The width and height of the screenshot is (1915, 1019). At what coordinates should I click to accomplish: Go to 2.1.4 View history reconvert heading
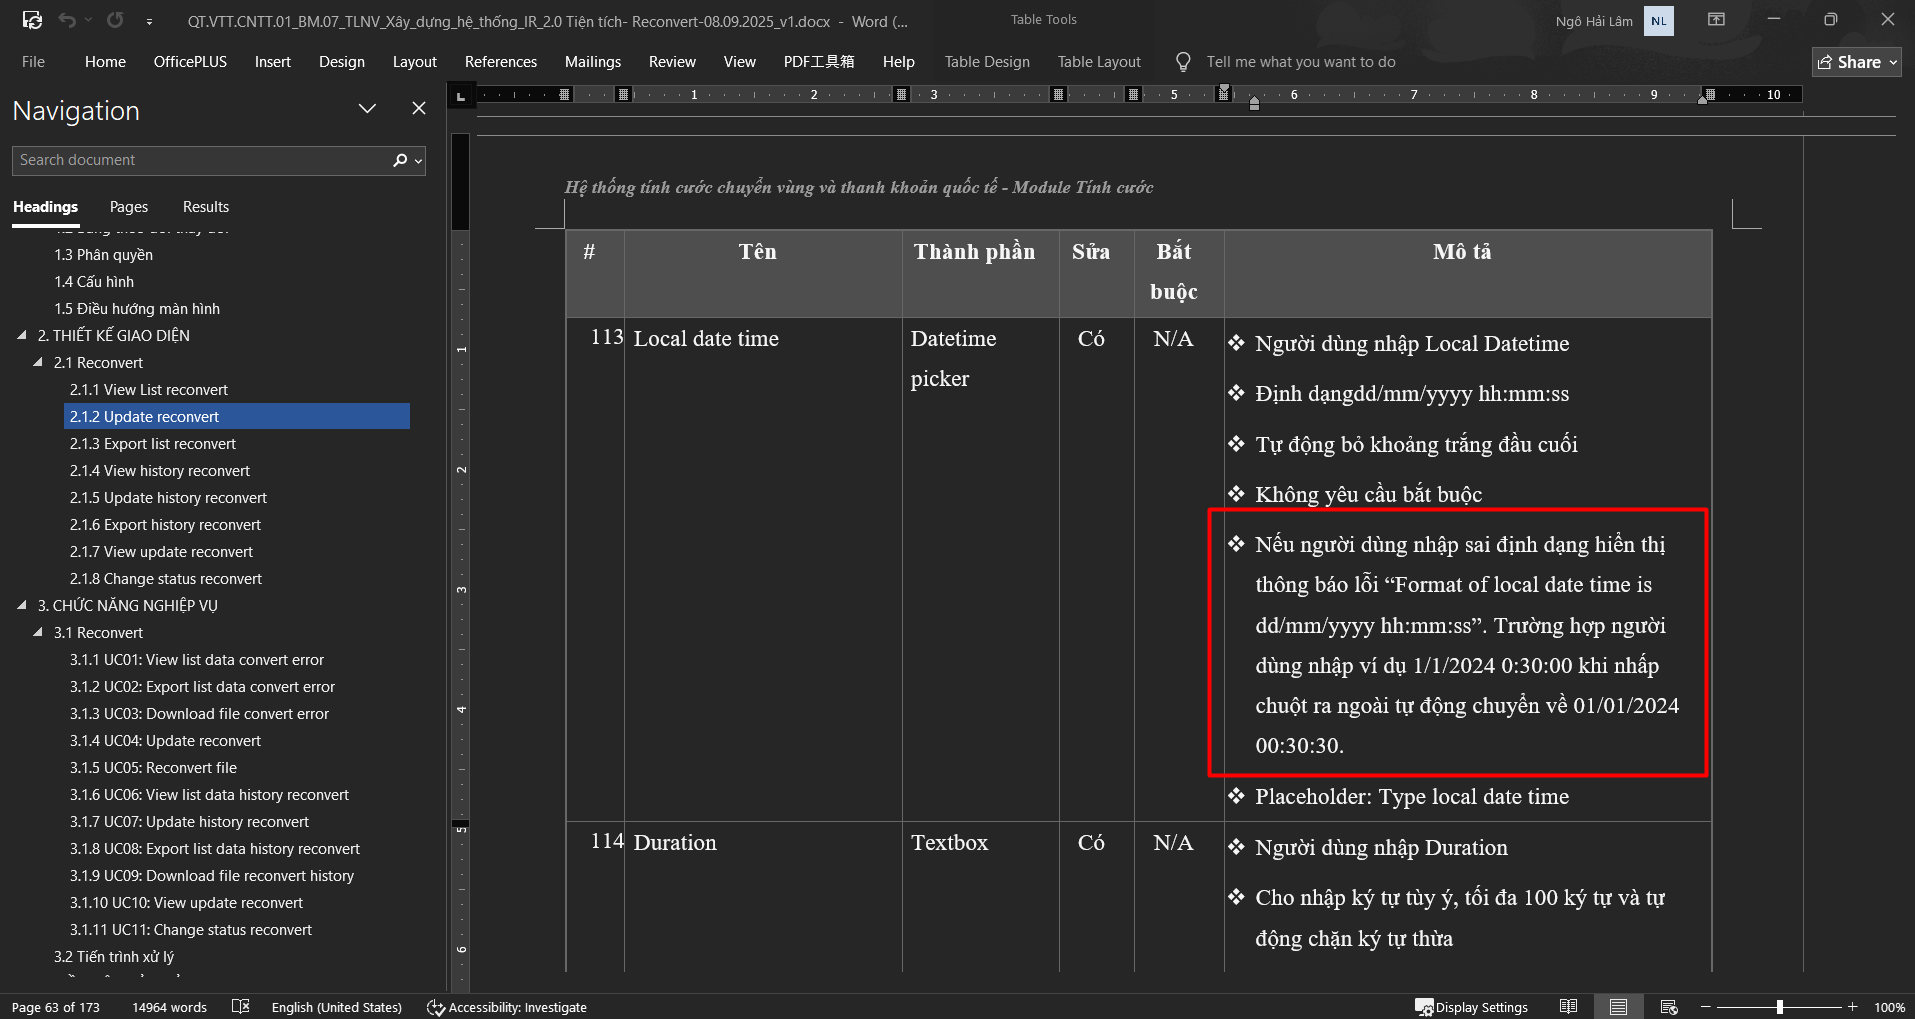160,471
